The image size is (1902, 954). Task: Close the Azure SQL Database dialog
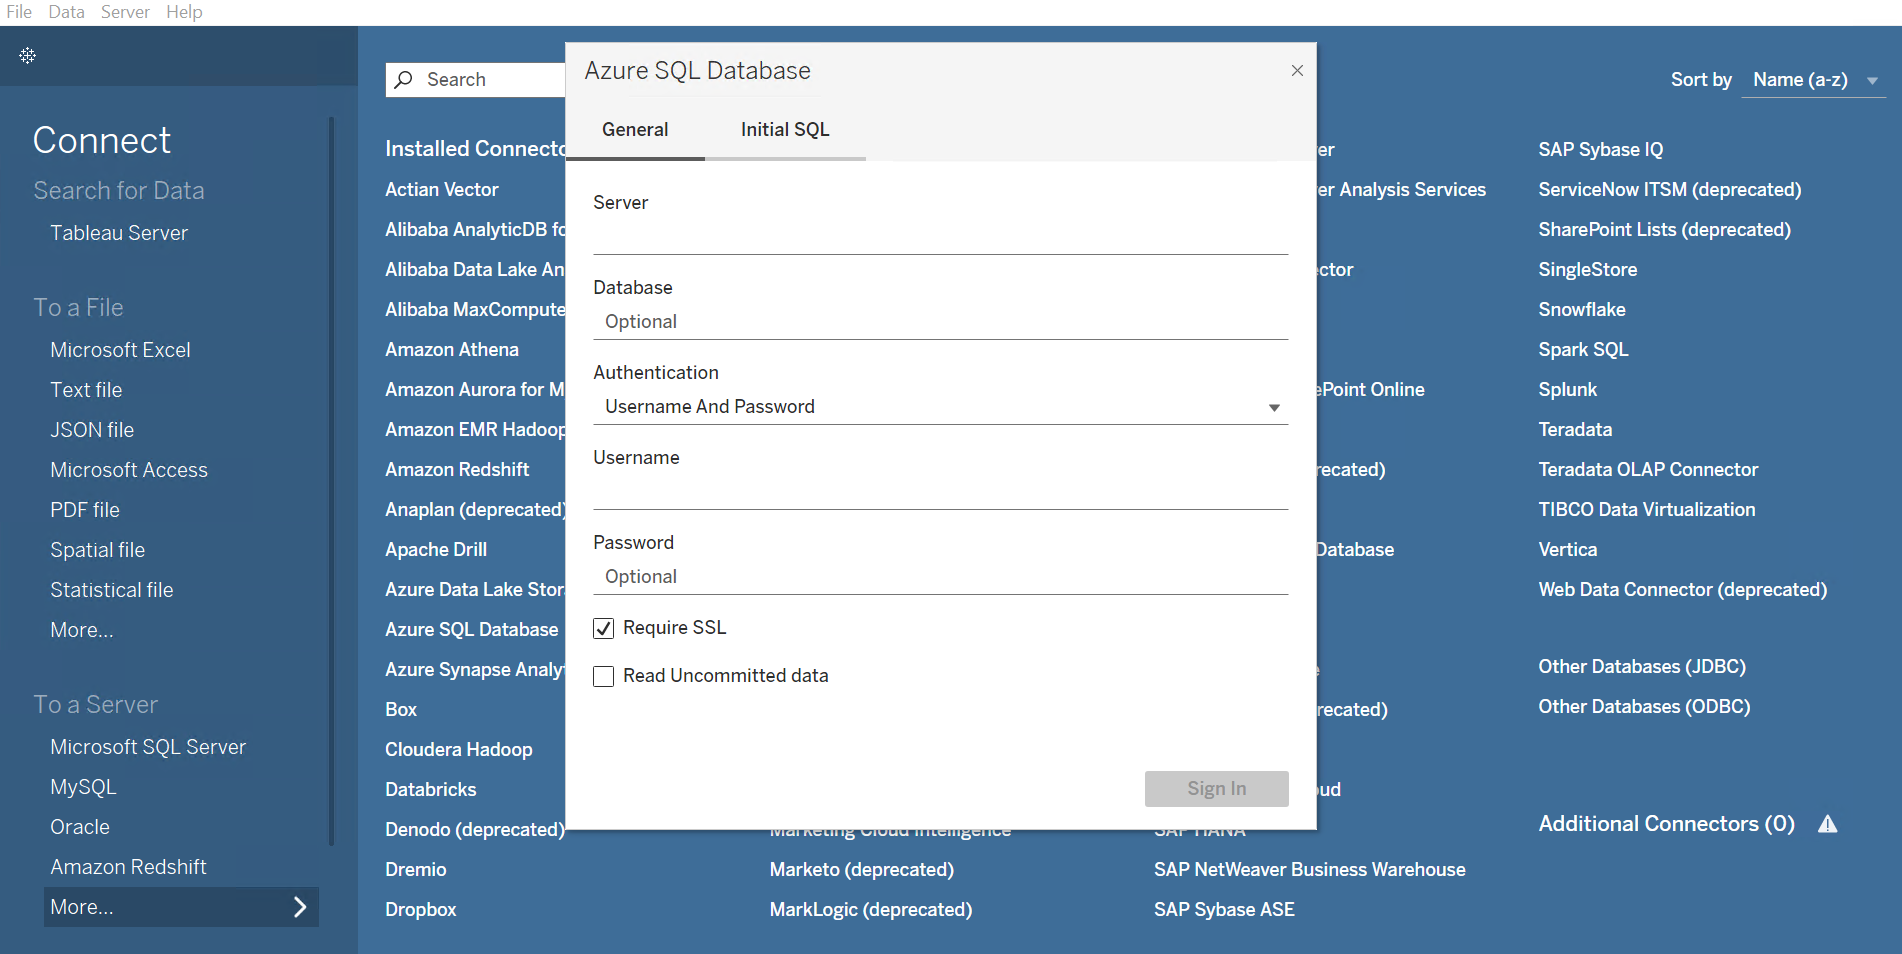[1296, 70]
